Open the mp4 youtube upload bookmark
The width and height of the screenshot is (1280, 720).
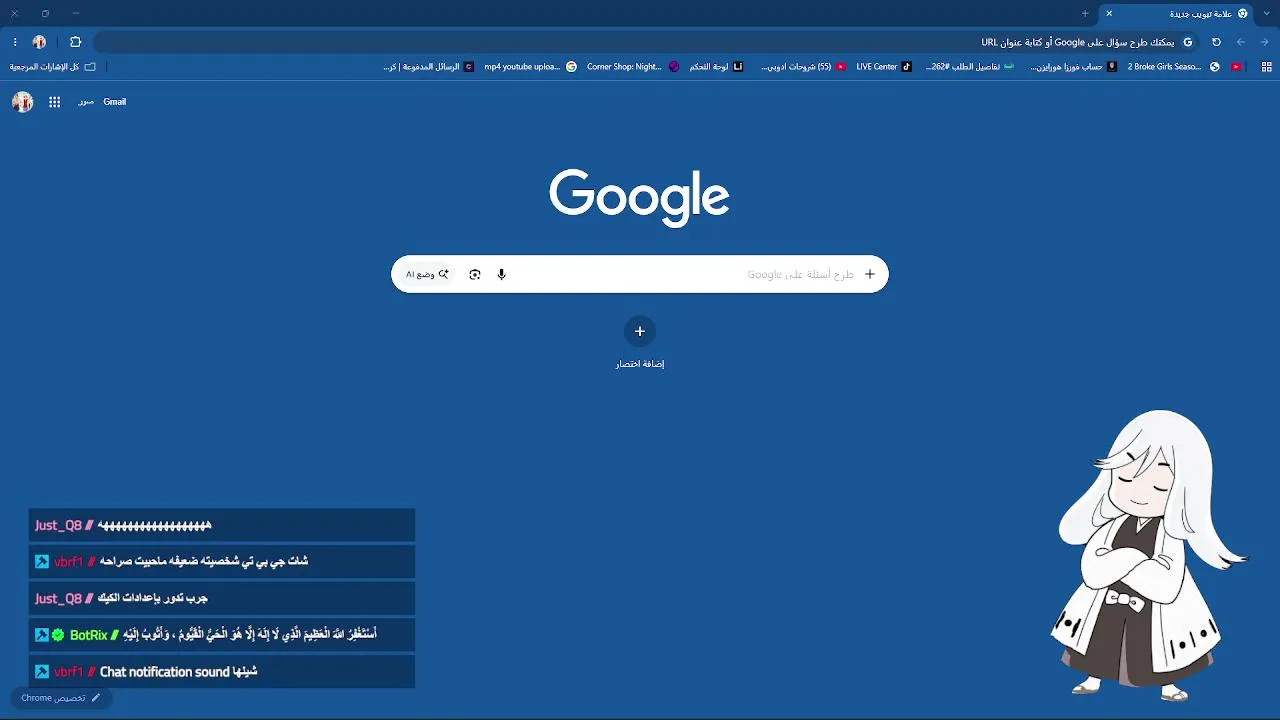531,67
